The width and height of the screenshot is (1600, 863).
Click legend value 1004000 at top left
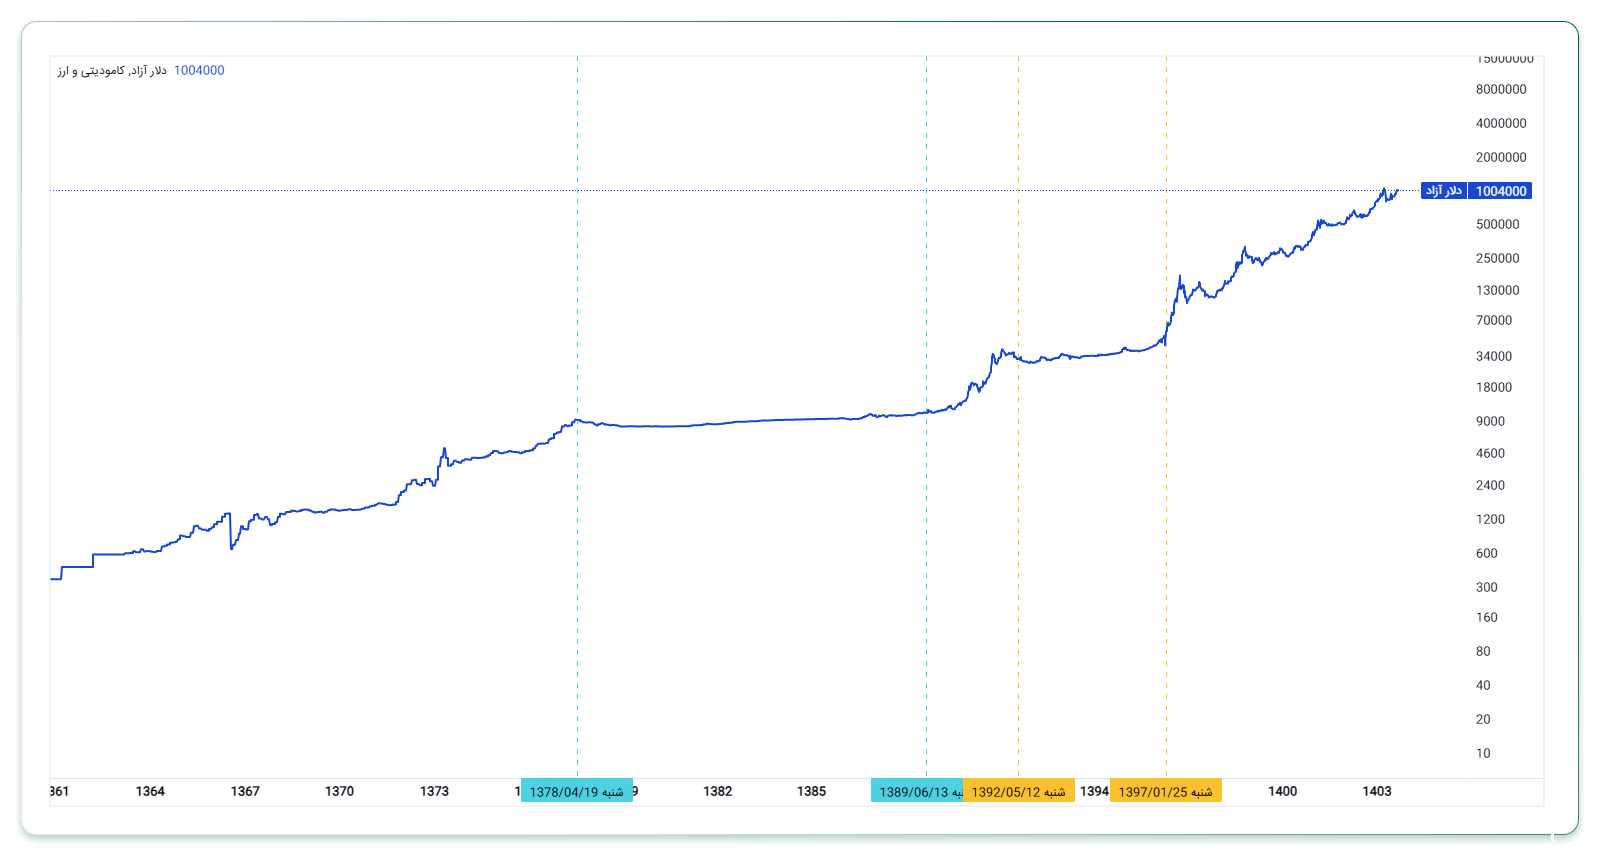click(x=199, y=71)
